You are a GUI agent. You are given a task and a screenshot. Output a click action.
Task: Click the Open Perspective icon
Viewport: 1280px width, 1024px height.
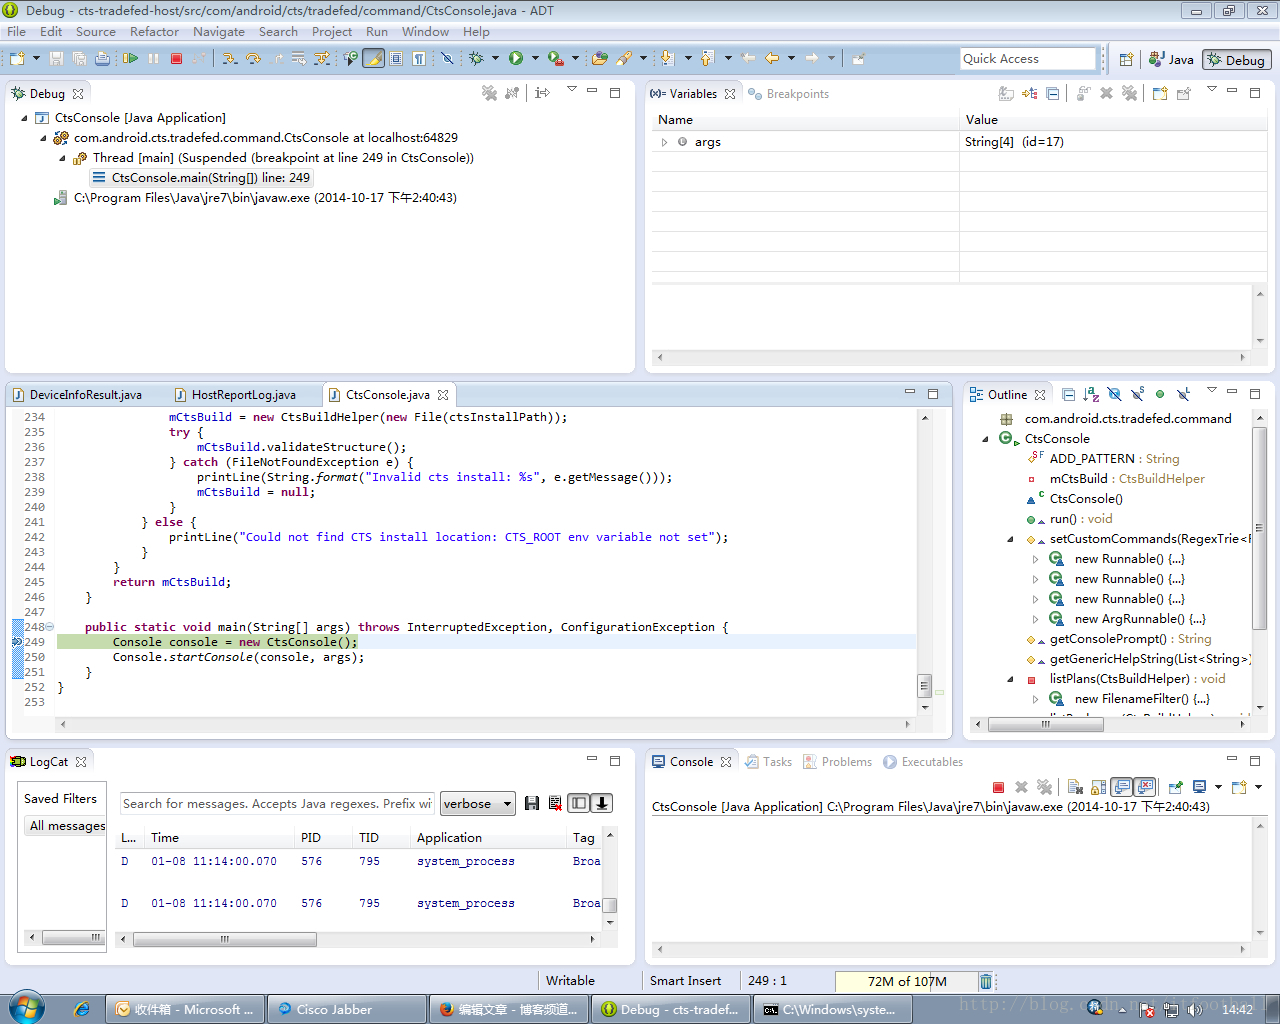1126,59
